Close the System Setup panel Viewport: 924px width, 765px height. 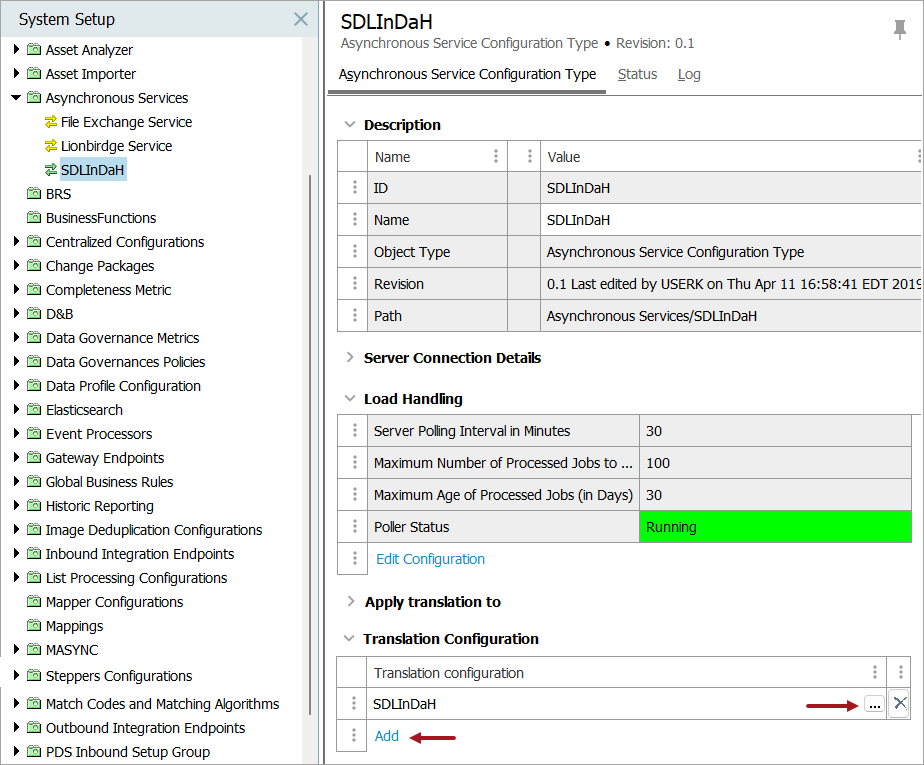(x=300, y=19)
